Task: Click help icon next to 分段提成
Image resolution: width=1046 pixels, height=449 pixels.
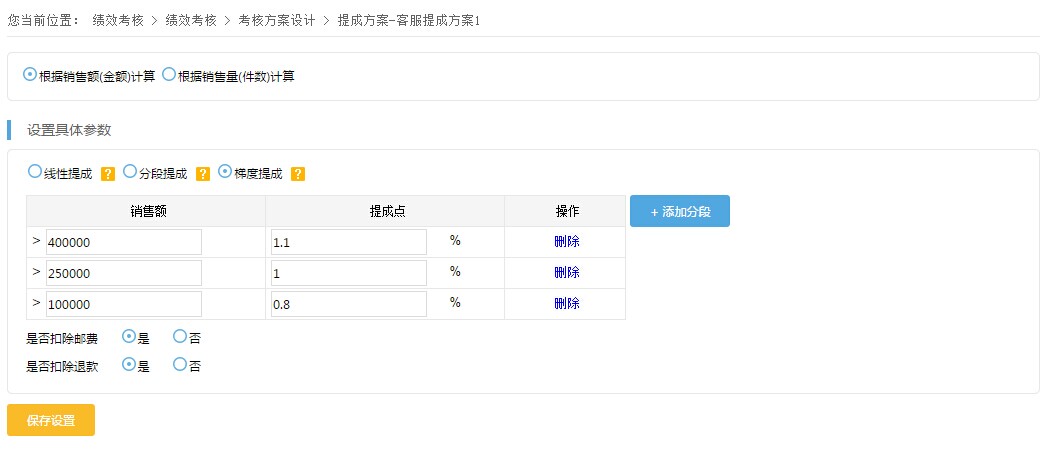Action: 203,174
